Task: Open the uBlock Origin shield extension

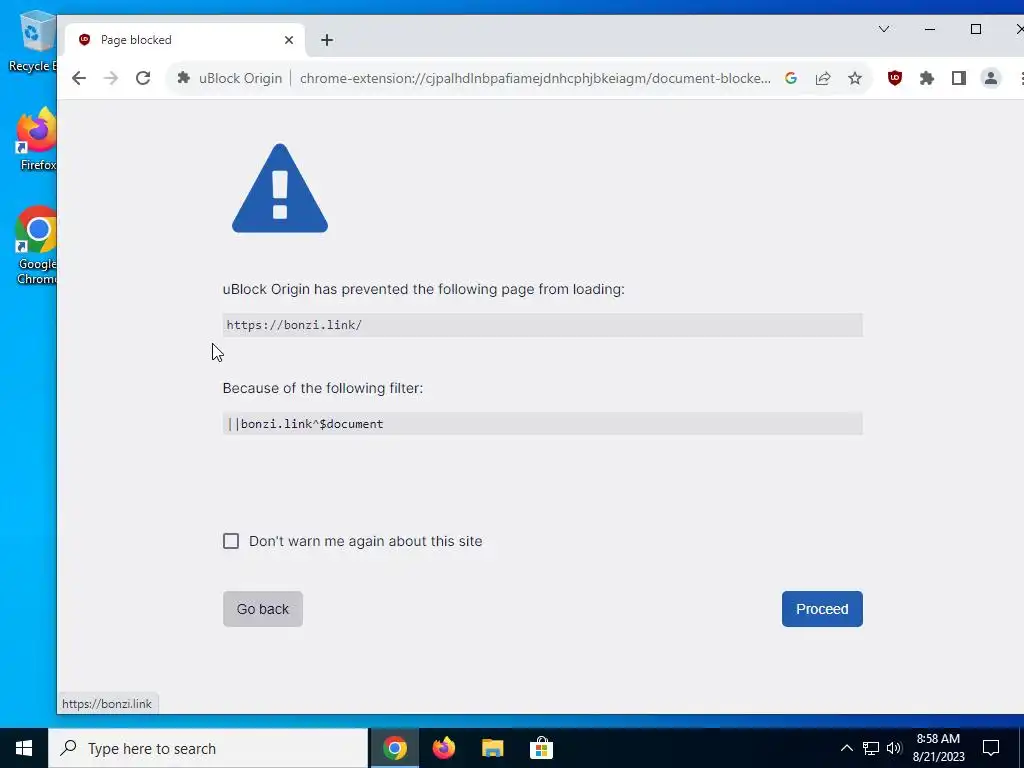Action: tap(895, 78)
